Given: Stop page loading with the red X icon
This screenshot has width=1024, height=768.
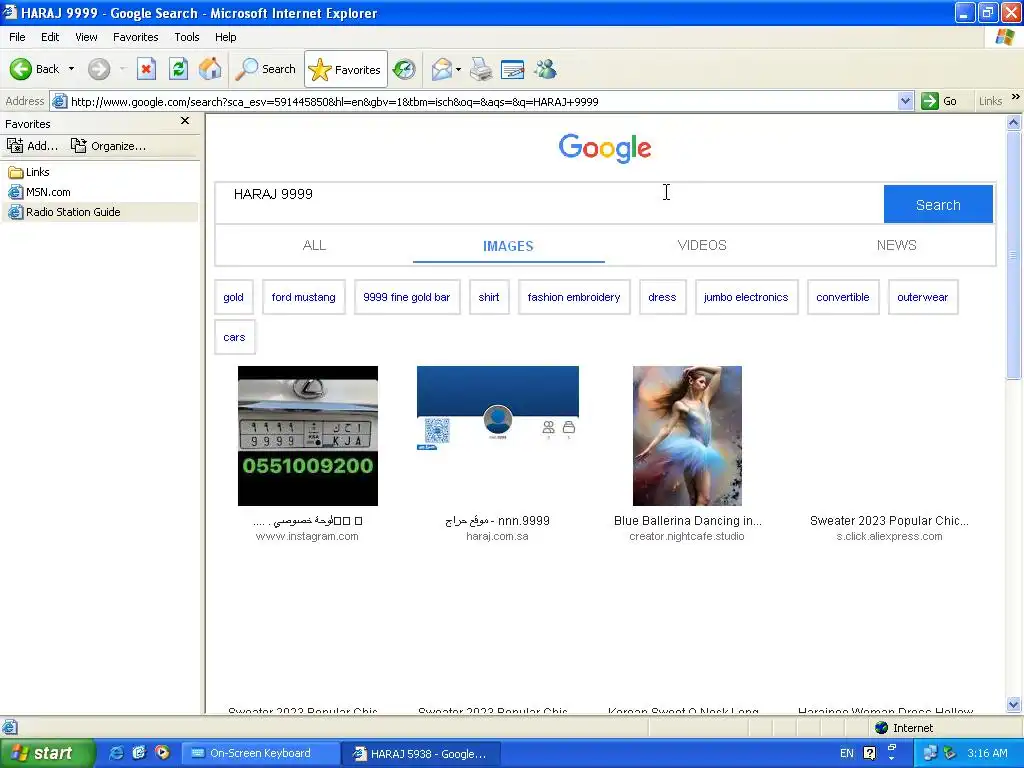Looking at the screenshot, I should click(x=146, y=69).
